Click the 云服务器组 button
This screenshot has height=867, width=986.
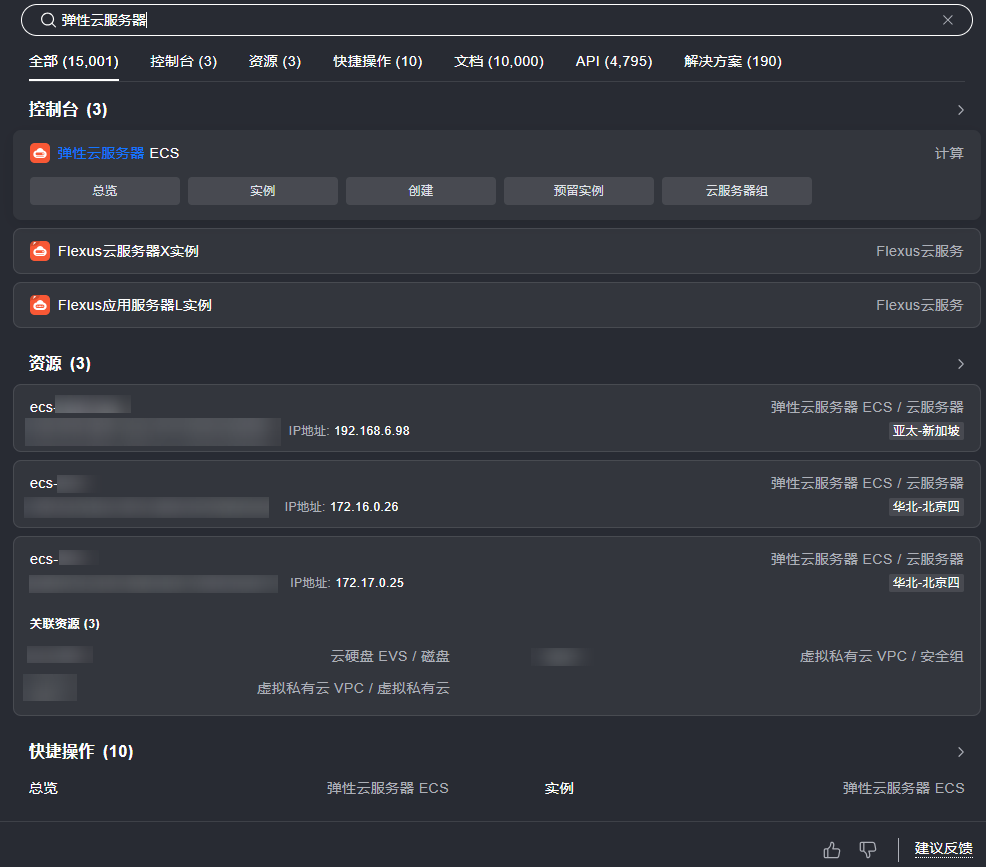[x=737, y=191]
